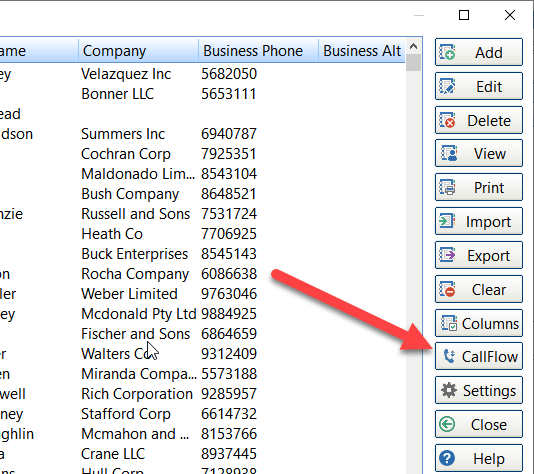Sort by the Company column header

point(138,51)
